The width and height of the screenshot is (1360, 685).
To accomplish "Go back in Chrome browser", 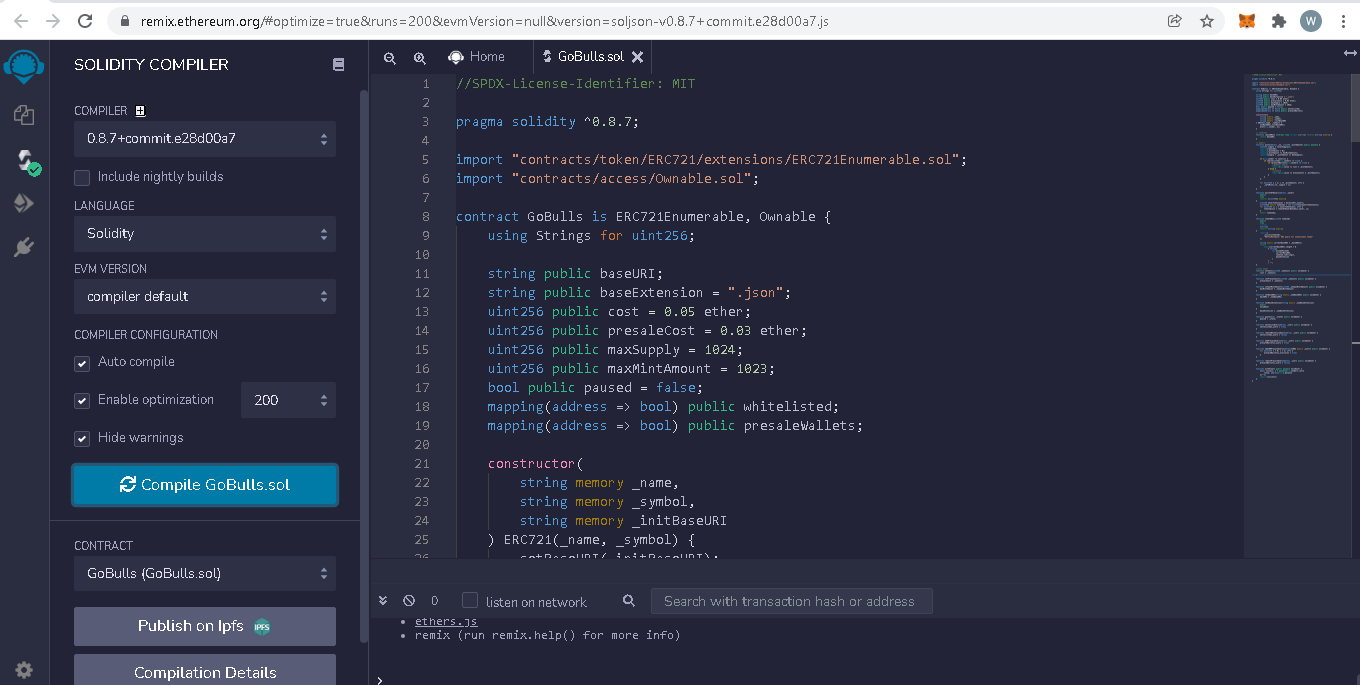I will (x=21, y=20).
